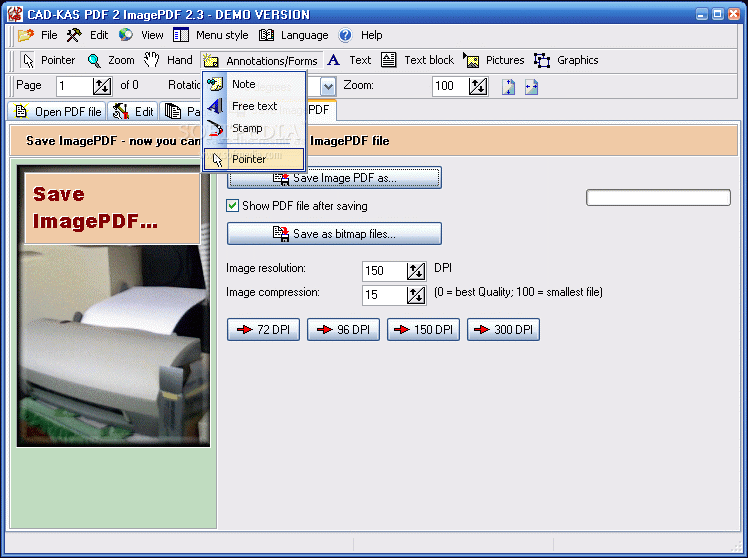748x558 pixels.
Task: Choose Stamp from Annotations menu
Action: point(254,128)
